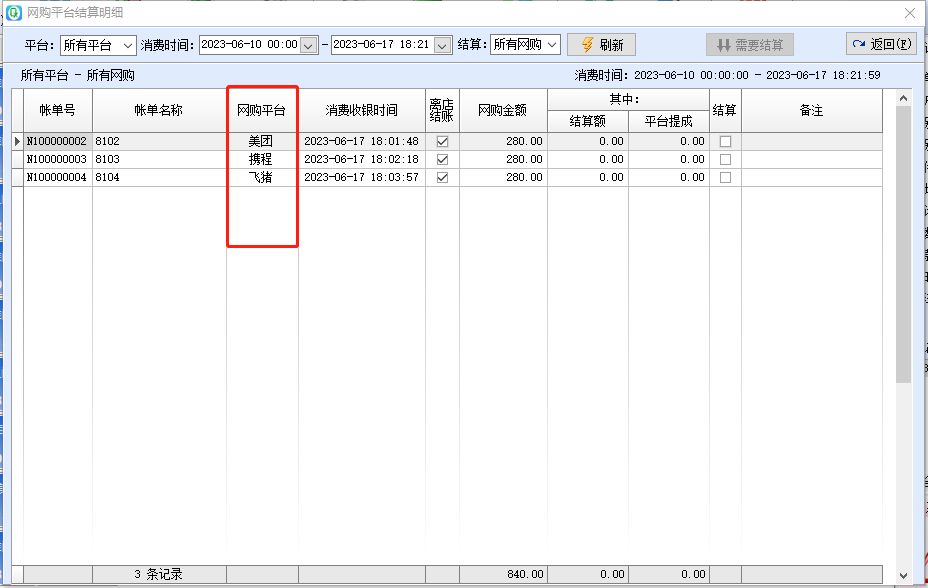Click the 飞猪 platform cell
The image size is (928, 588).
click(260, 177)
